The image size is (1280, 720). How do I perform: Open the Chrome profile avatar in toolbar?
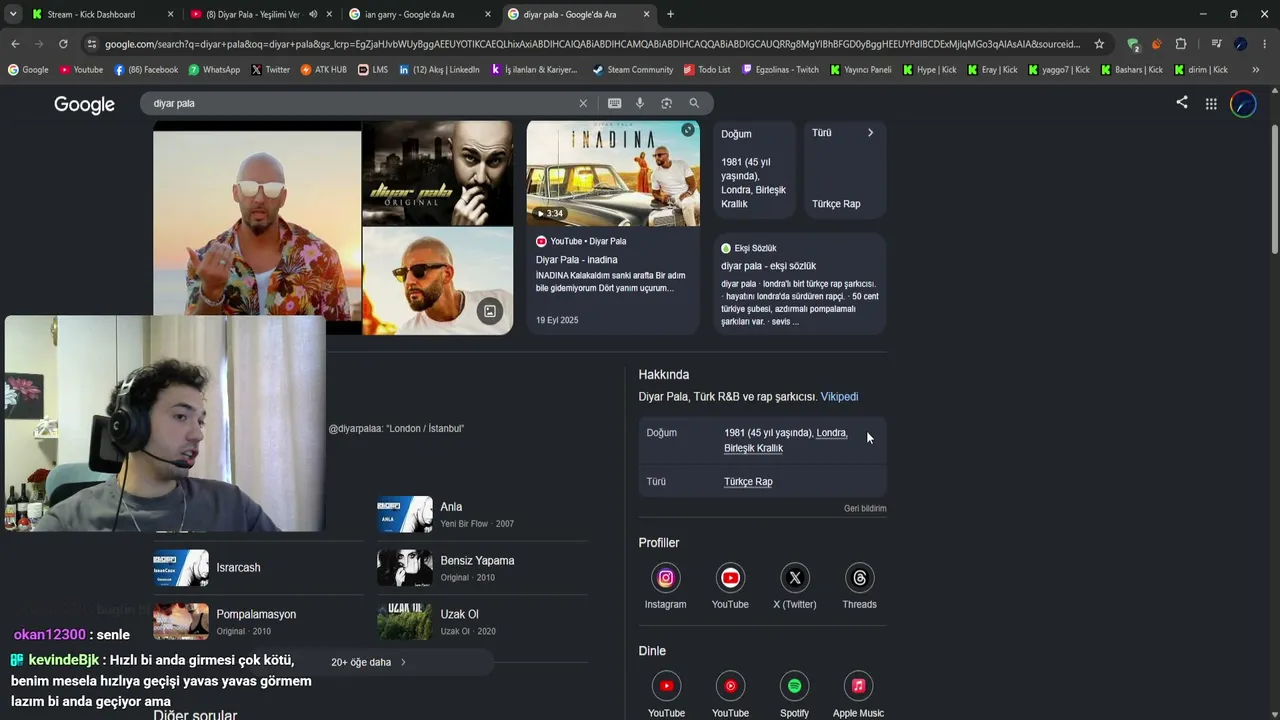coord(1240,44)
